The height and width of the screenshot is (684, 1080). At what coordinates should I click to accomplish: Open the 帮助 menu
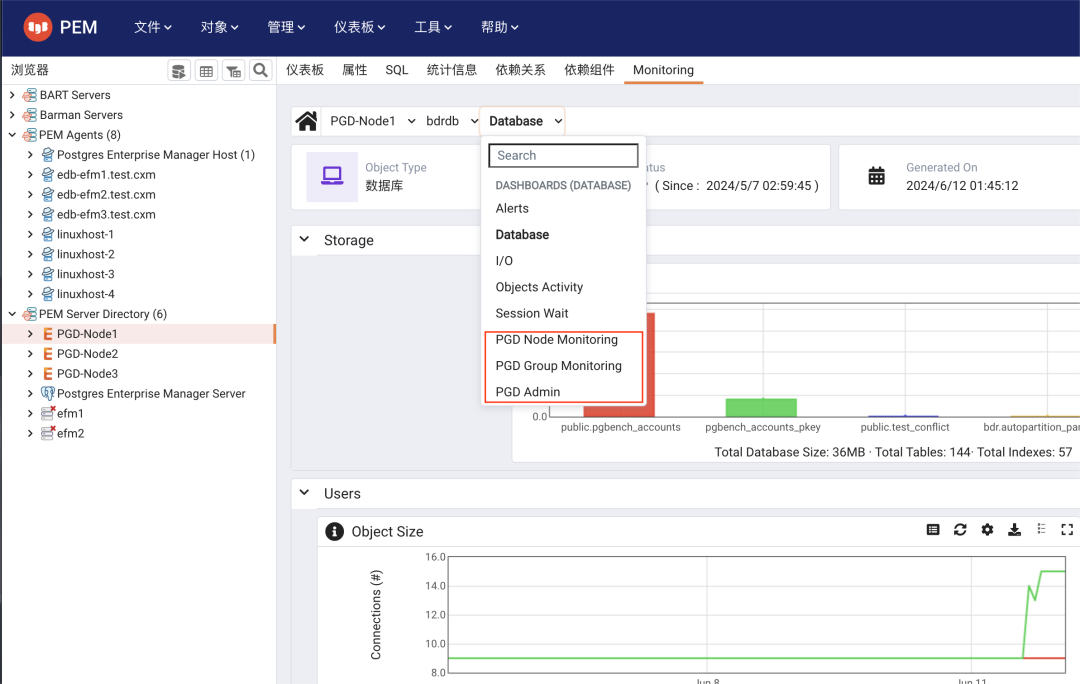pyautogui.click(x=499, y=27)
